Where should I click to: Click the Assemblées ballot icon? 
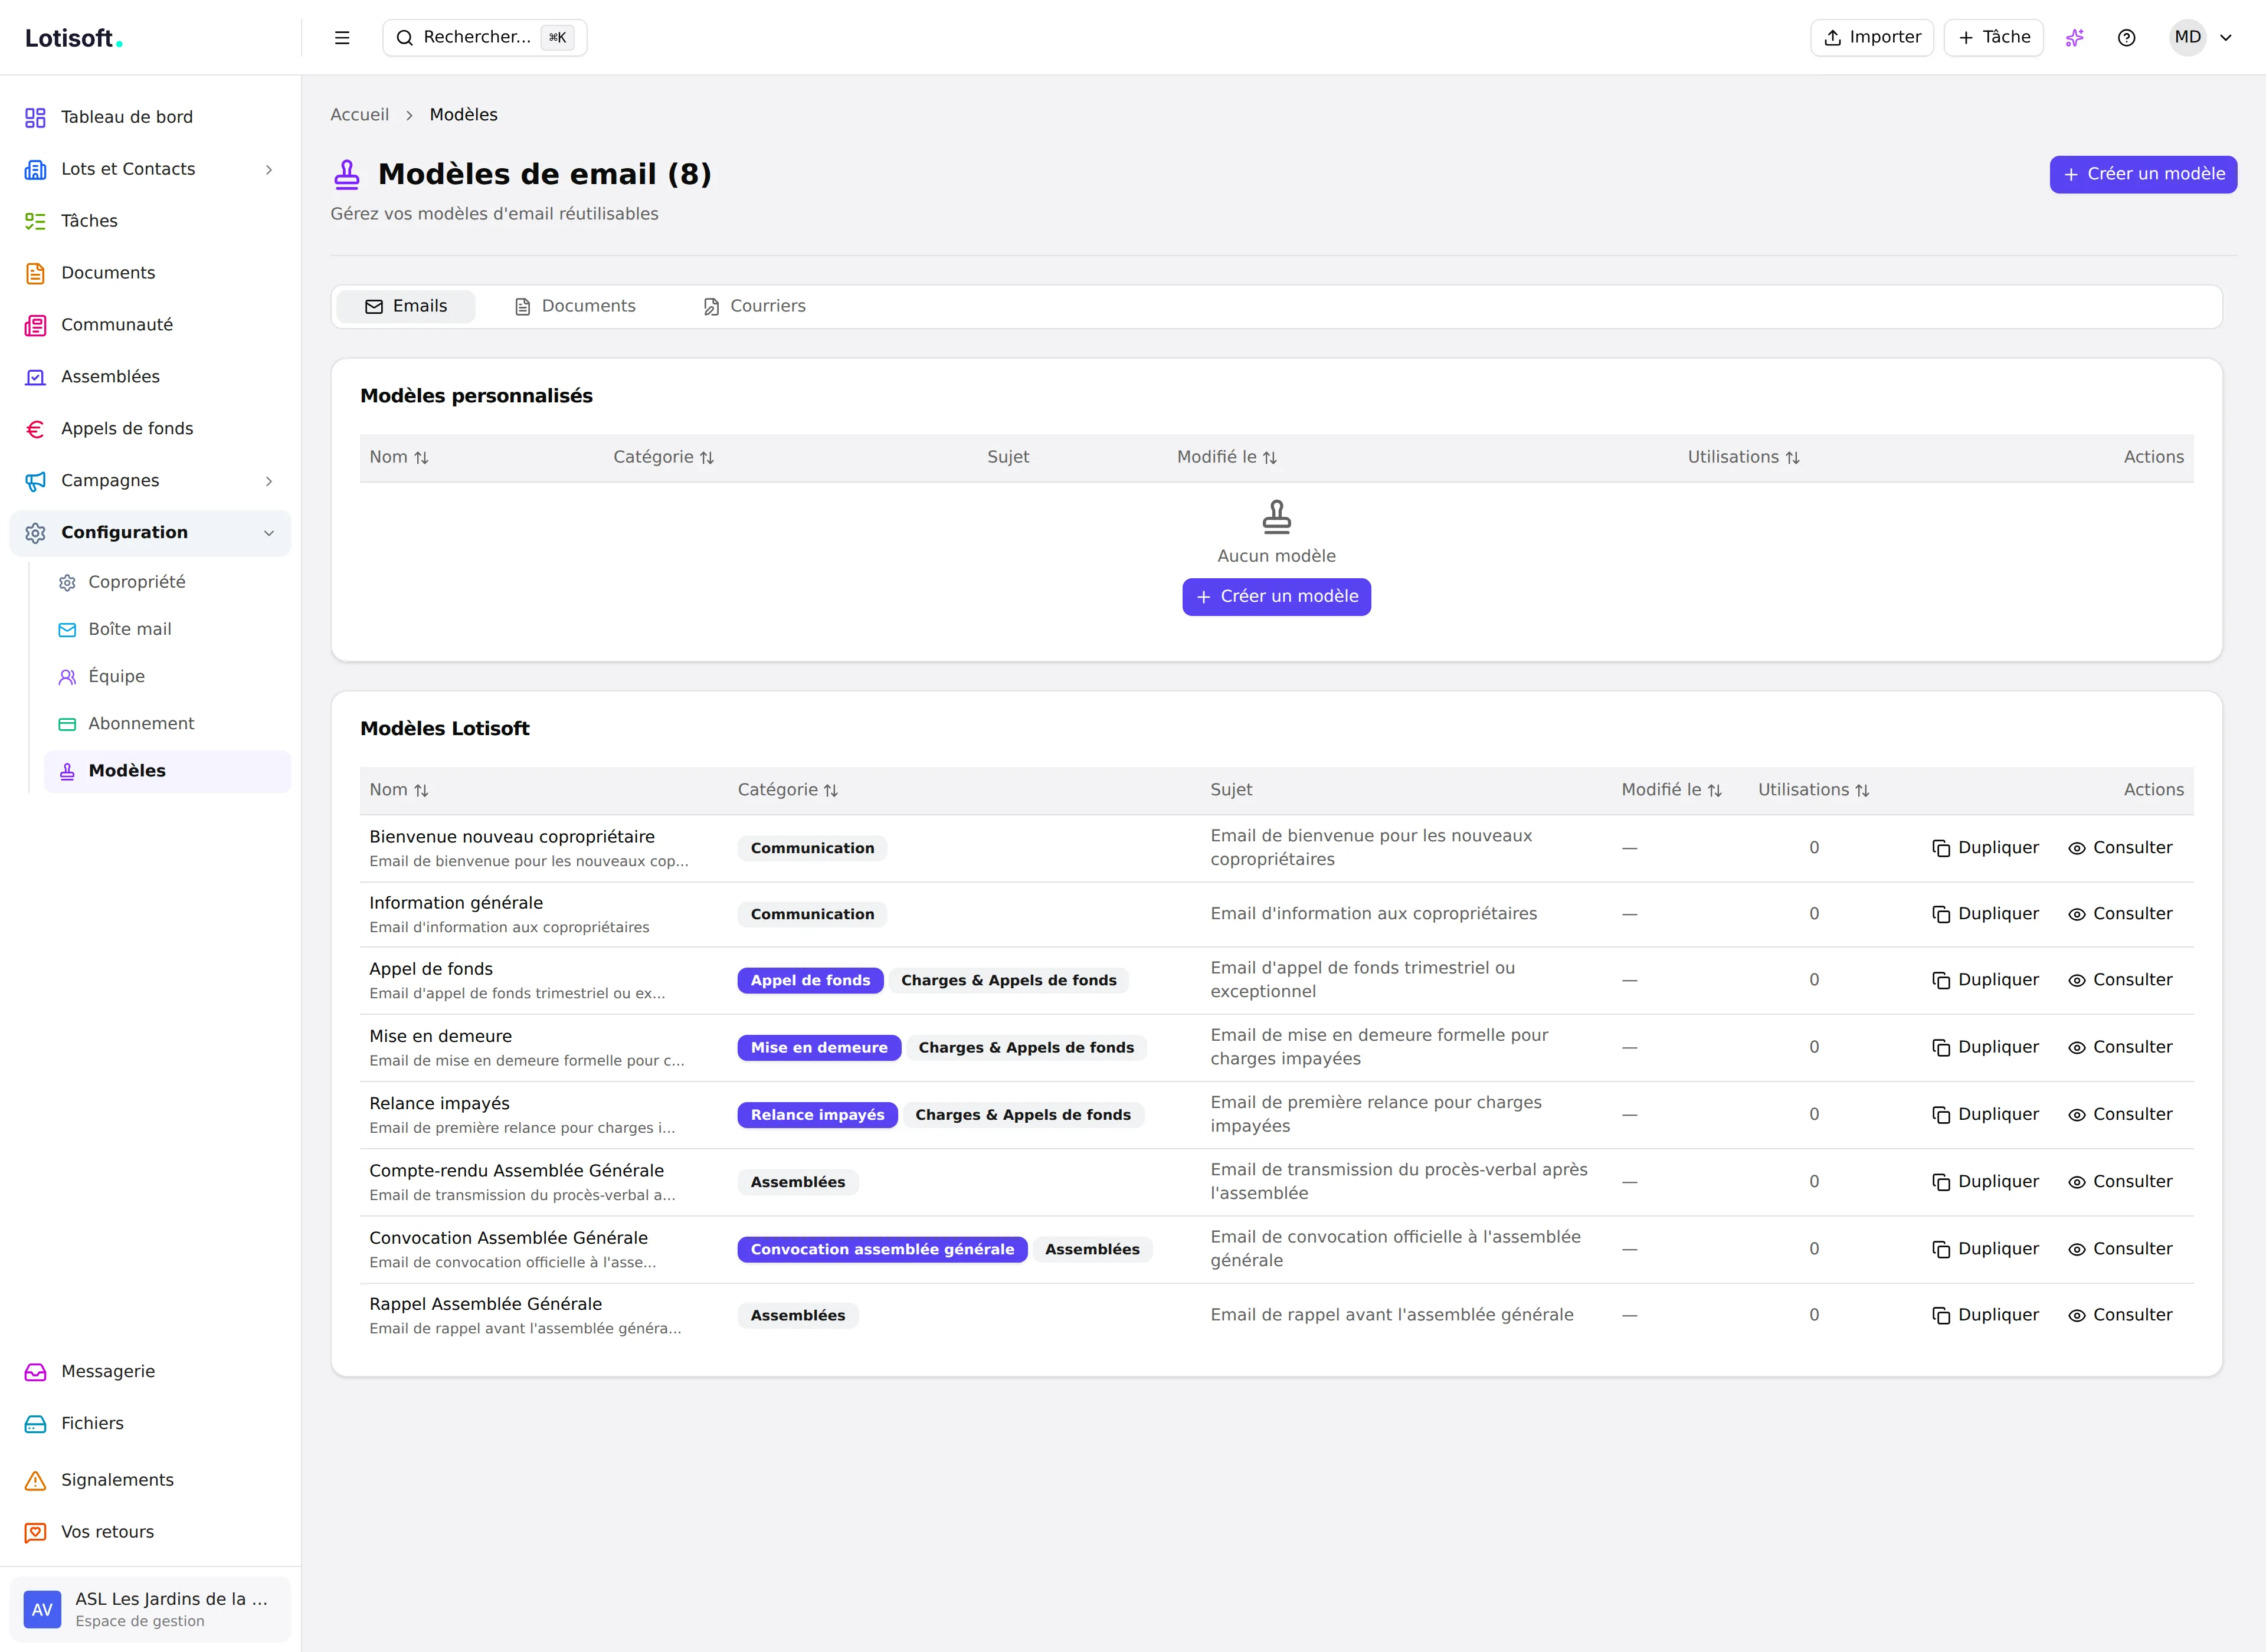click(35, 378)
